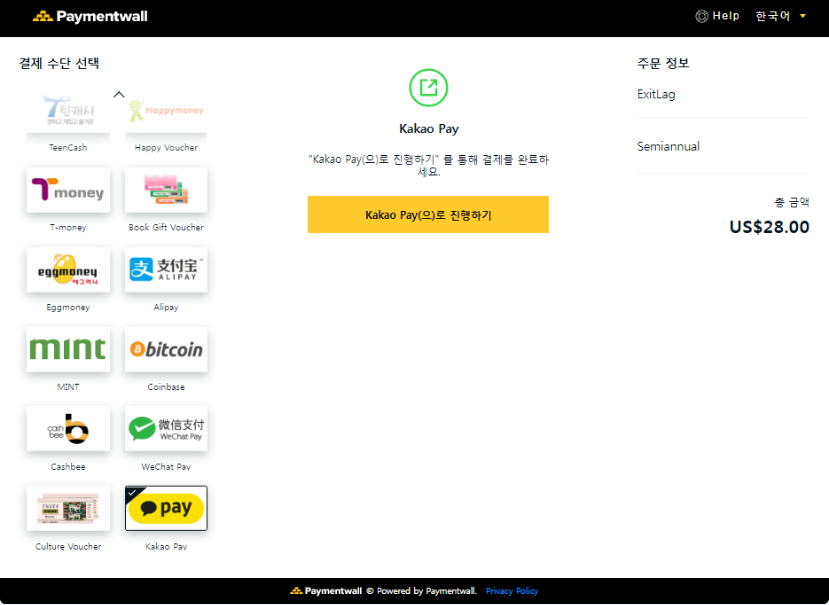
Task: Click Kakao Pay(으)로 진행하기 button
Action: coord(428,215)
